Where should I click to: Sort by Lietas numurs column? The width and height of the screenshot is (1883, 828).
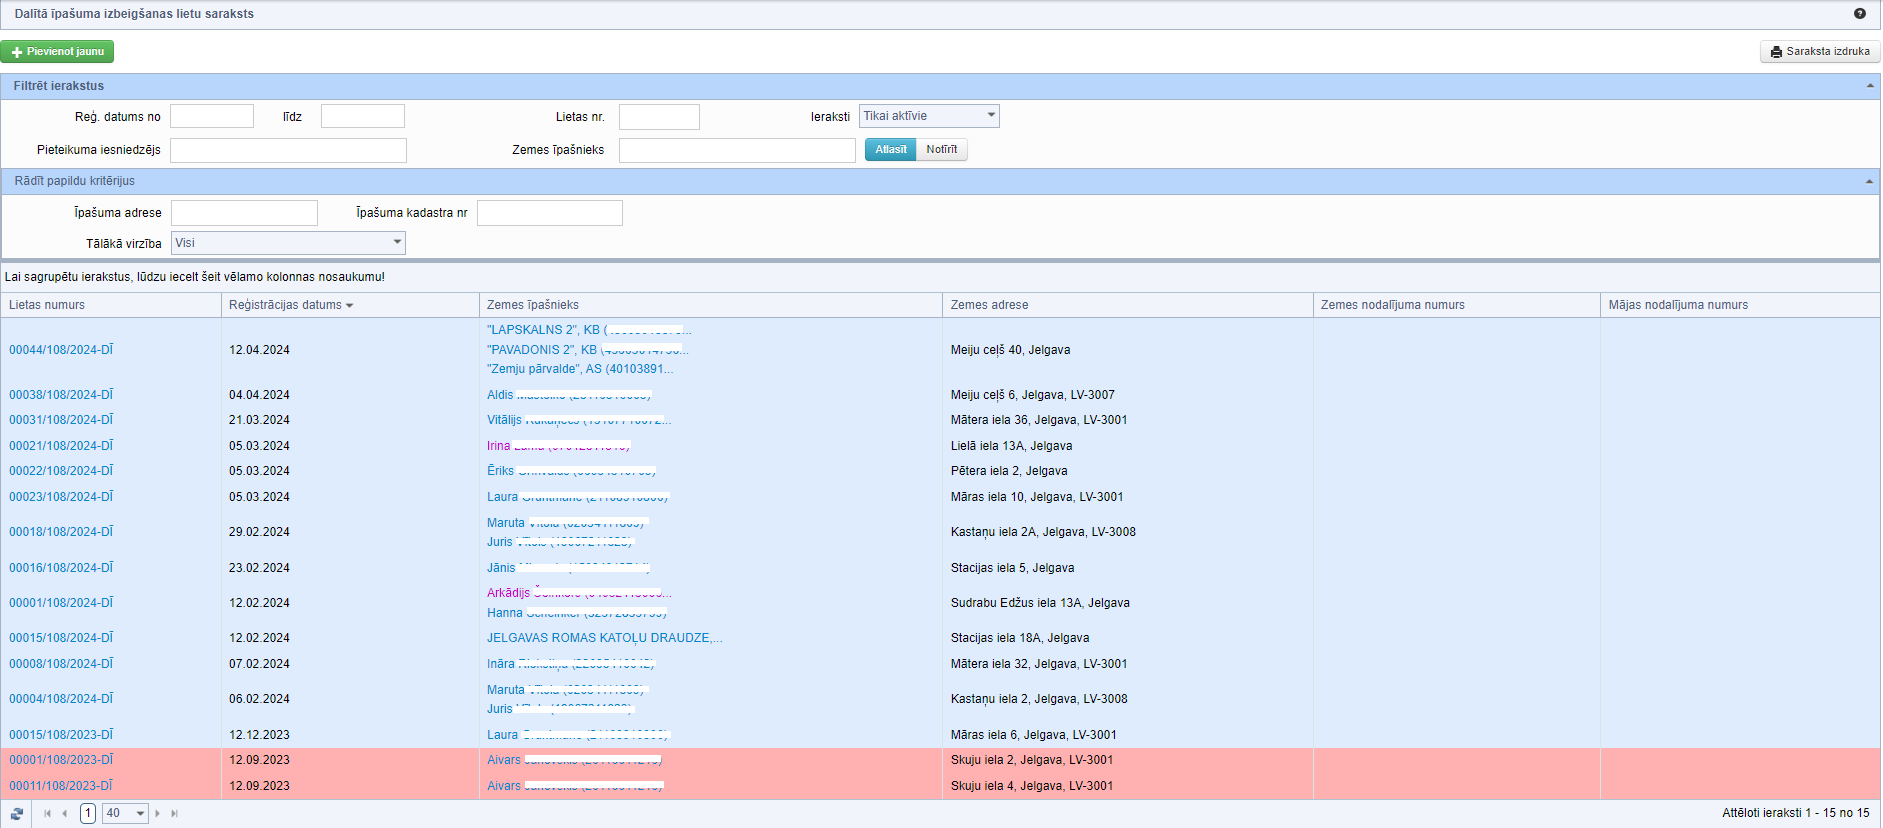[47, 305]
